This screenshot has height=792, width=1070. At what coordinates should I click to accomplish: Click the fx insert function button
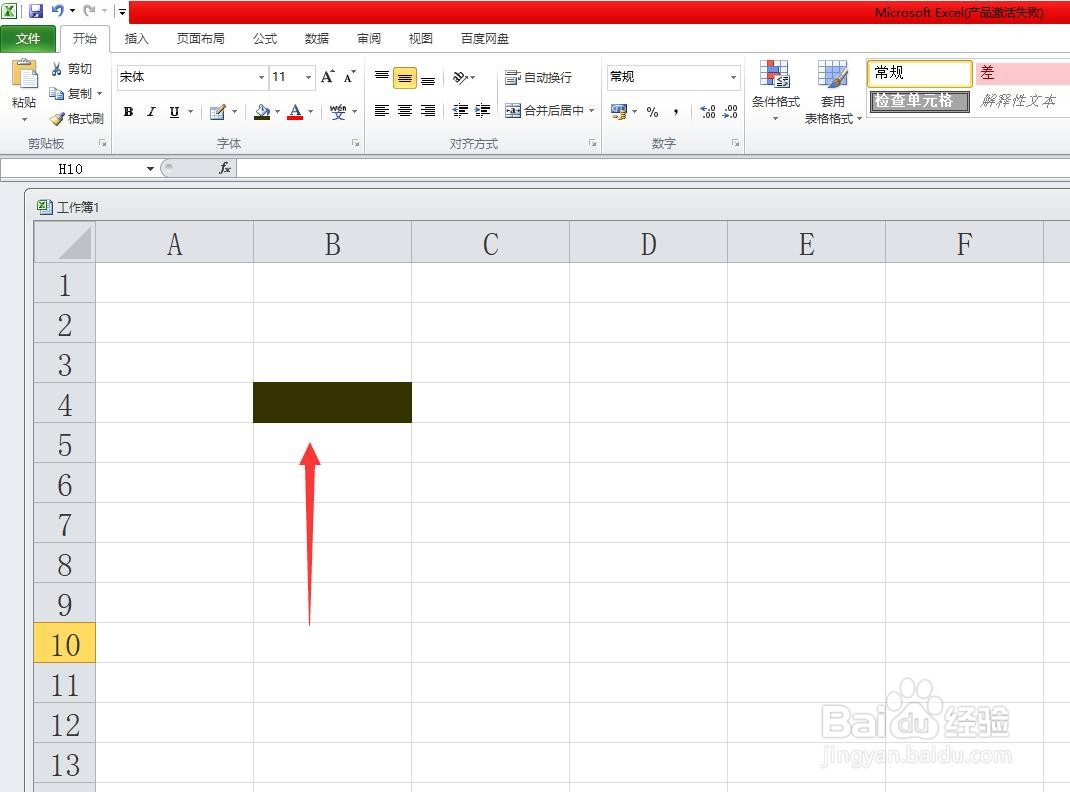point(225,168)
